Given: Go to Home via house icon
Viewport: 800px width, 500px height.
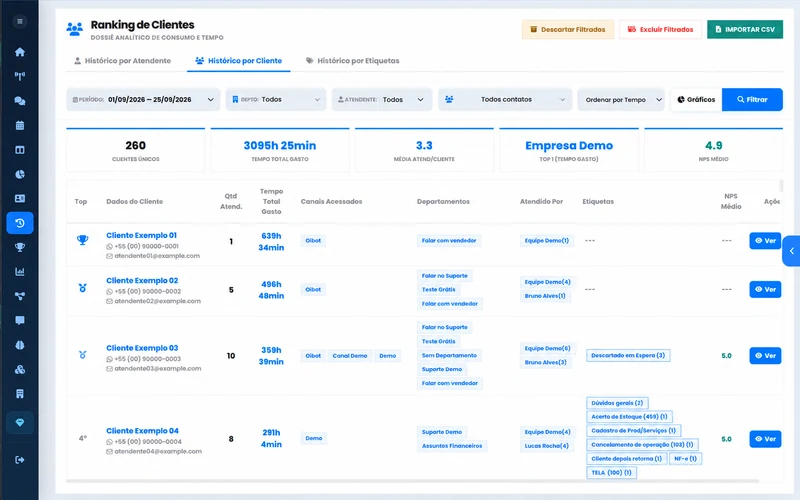Looking at the screenshot, I should tap(20, 52).
